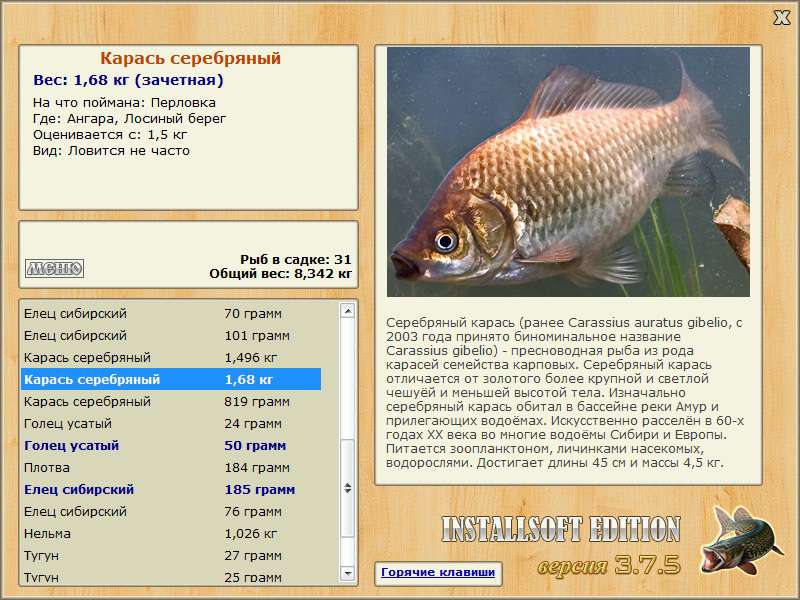800x600 pixels.
Task: Click the версия 3.7.5 label
Action: pyautogui.click(x=609, y=565)
